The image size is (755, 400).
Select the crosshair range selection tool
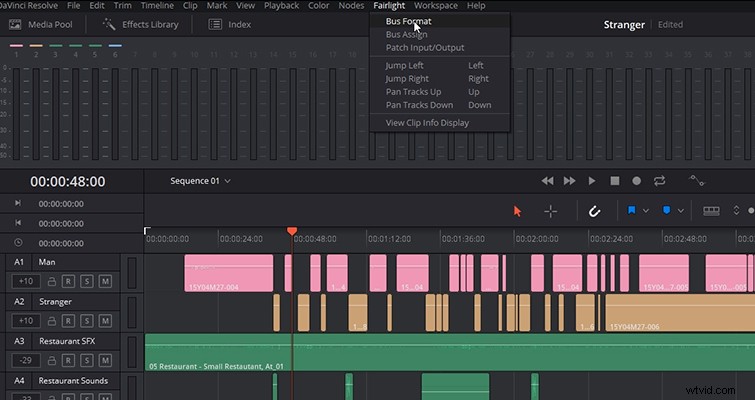click(551, 211)
